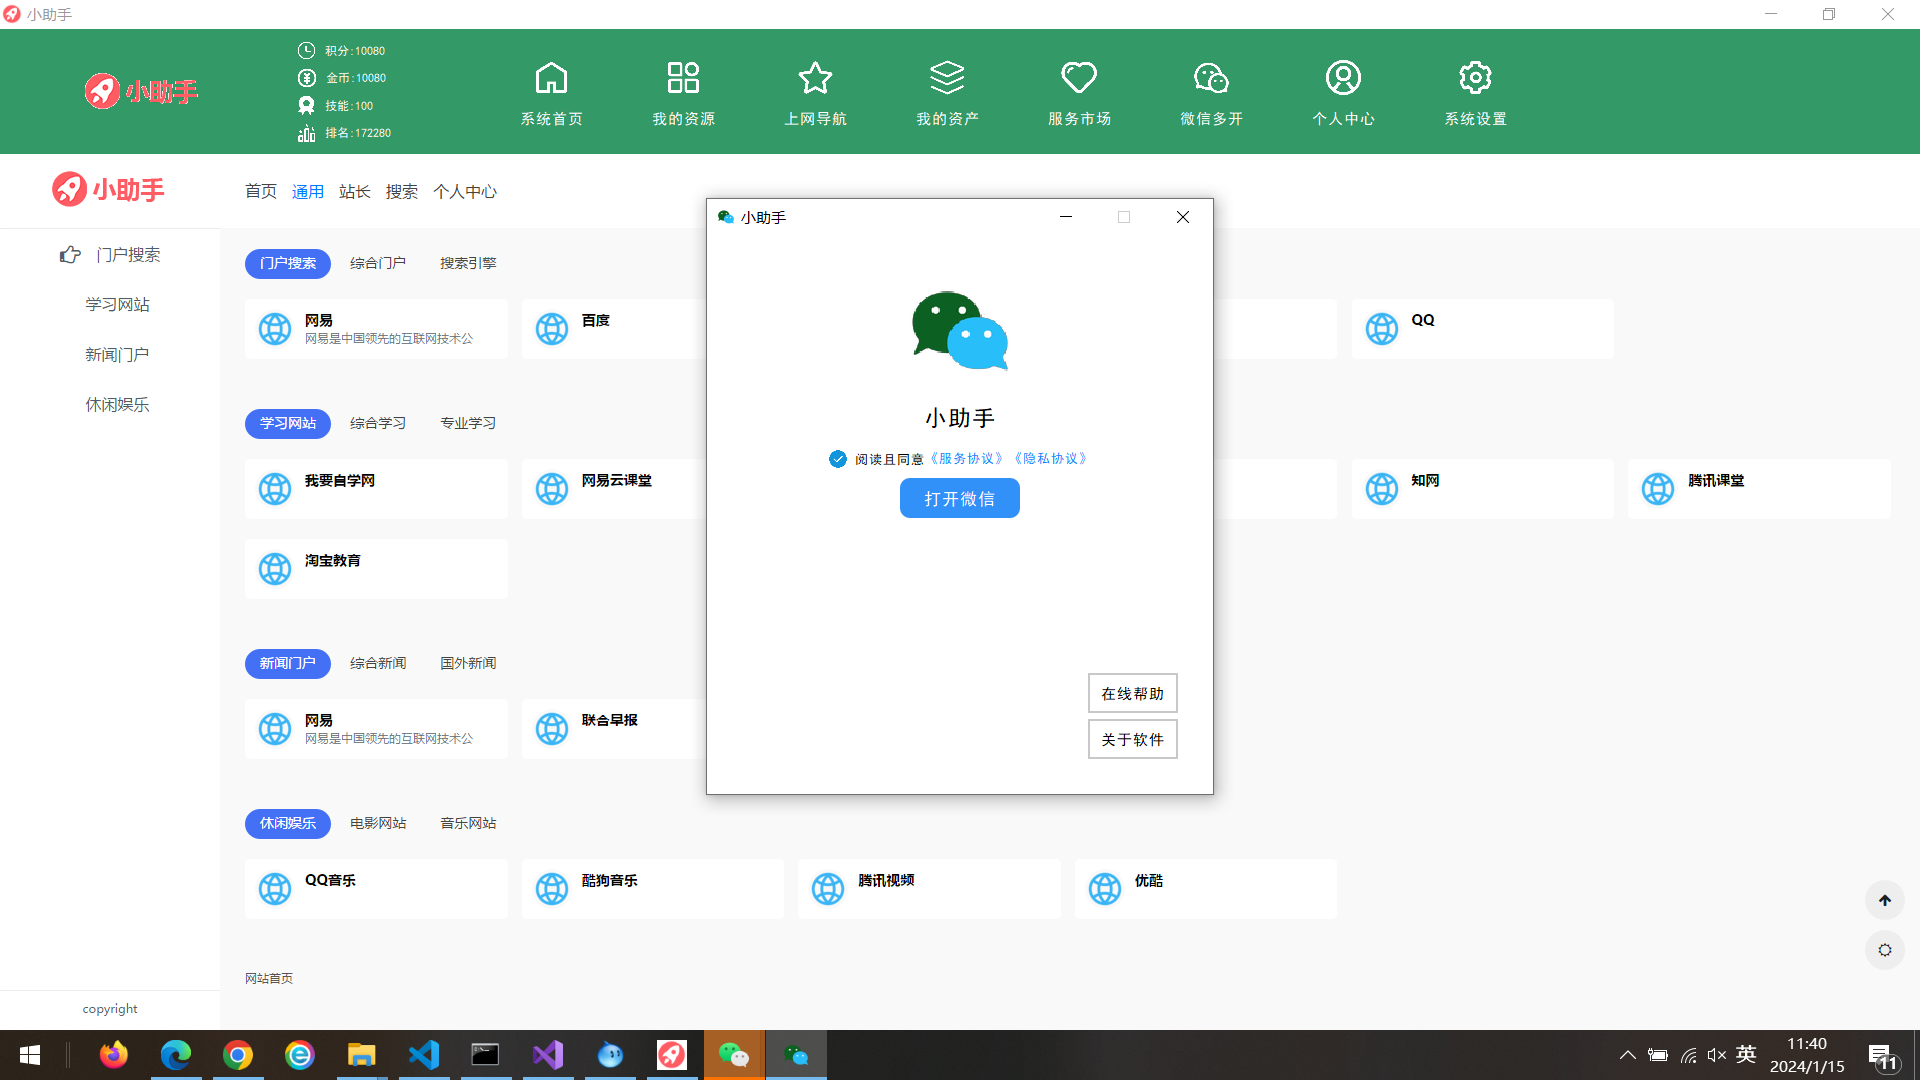The width and height of the screenshot is (1920, 1080).
Task: Open the 个人中心 tab in the page navigation
Action: pos(465,191)
